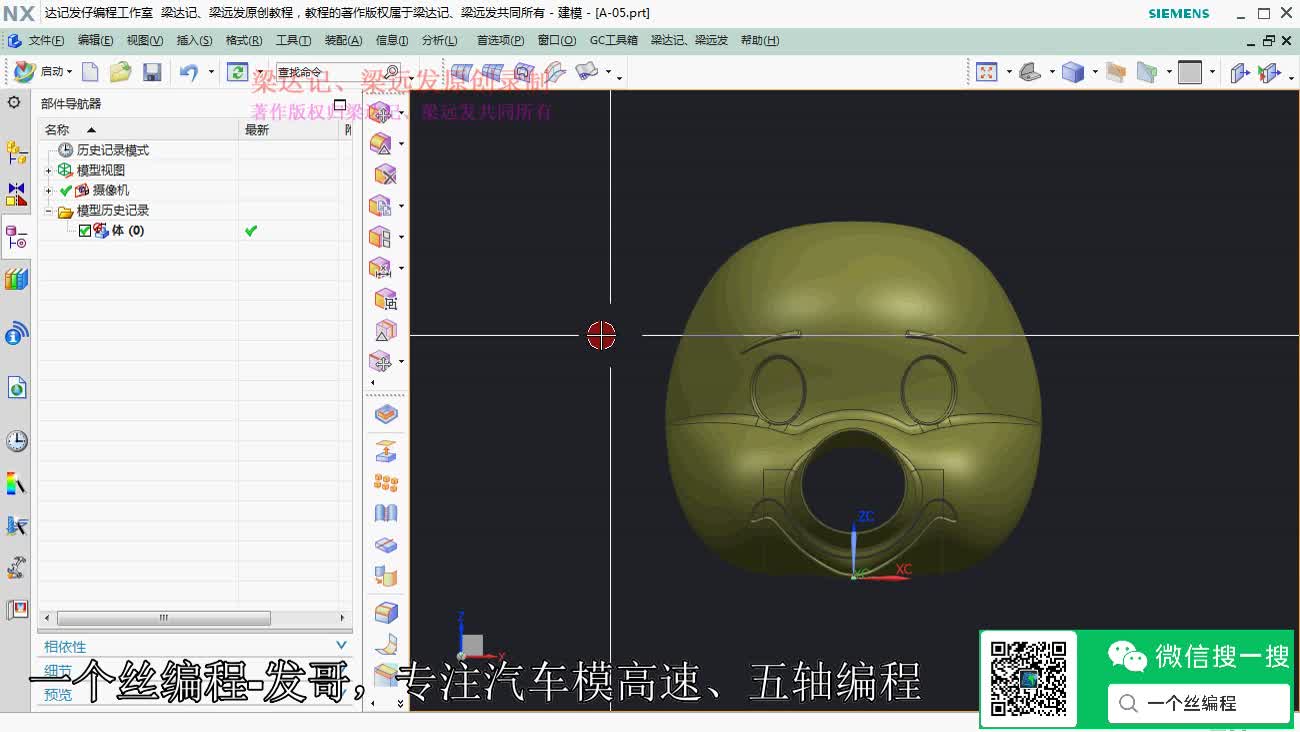Viewport: 1300px width, 732px height.
Task: Click the 部件导航器 panel title
Action: click(x=71, y=104)
